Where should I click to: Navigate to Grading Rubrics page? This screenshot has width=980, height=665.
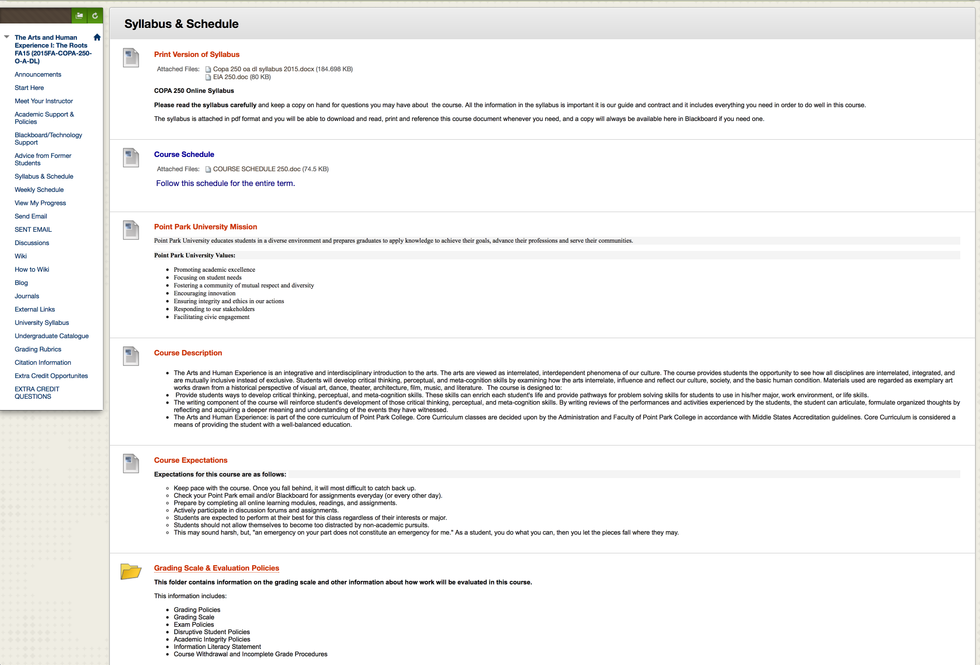38,349
